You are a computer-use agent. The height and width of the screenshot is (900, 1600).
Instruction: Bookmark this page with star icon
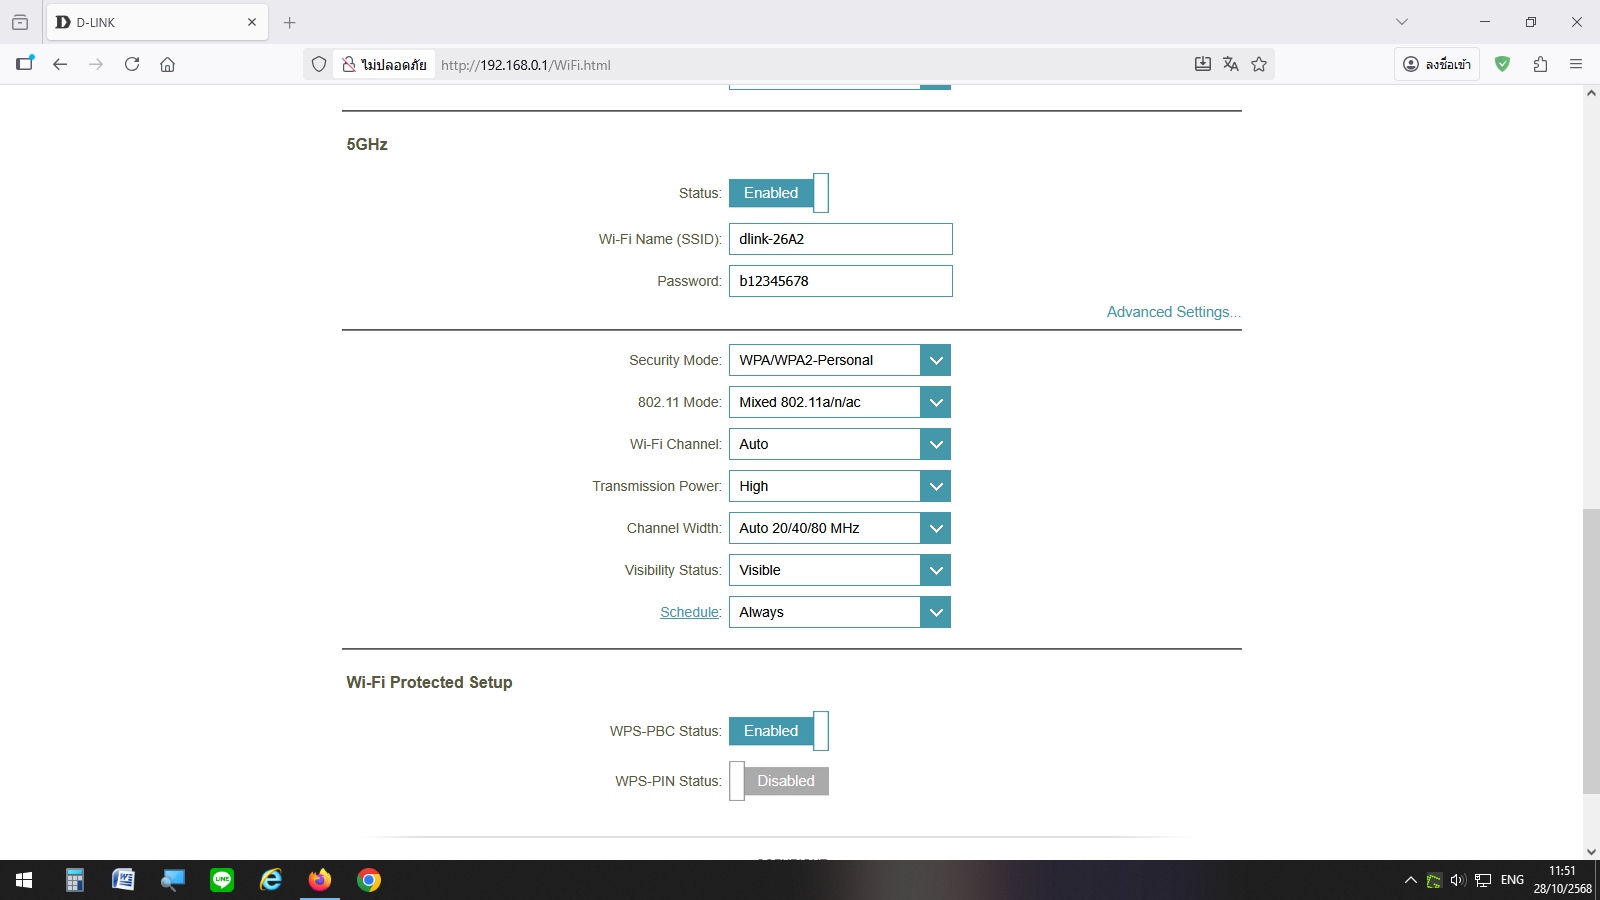pyautogui.click(x=1259, y=64)
